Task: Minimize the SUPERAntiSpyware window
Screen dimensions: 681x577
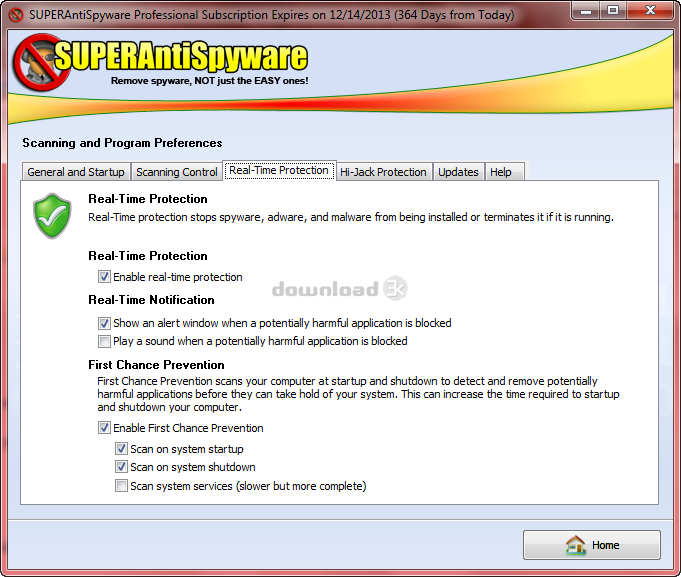Action: point(586,10)
